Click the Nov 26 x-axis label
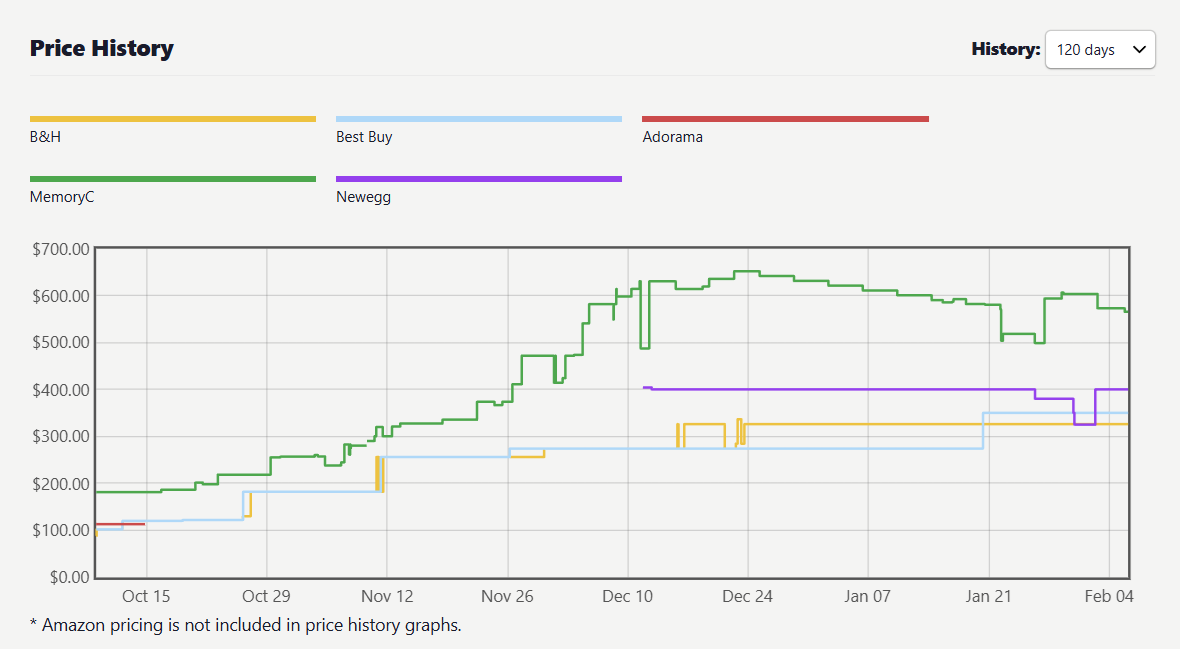 point(507,596)
